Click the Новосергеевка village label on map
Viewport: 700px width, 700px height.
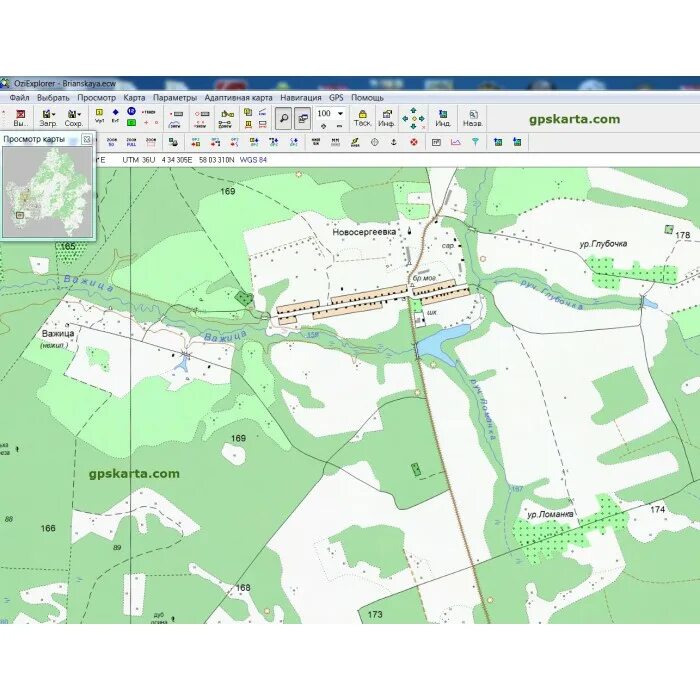click(364, 232)
